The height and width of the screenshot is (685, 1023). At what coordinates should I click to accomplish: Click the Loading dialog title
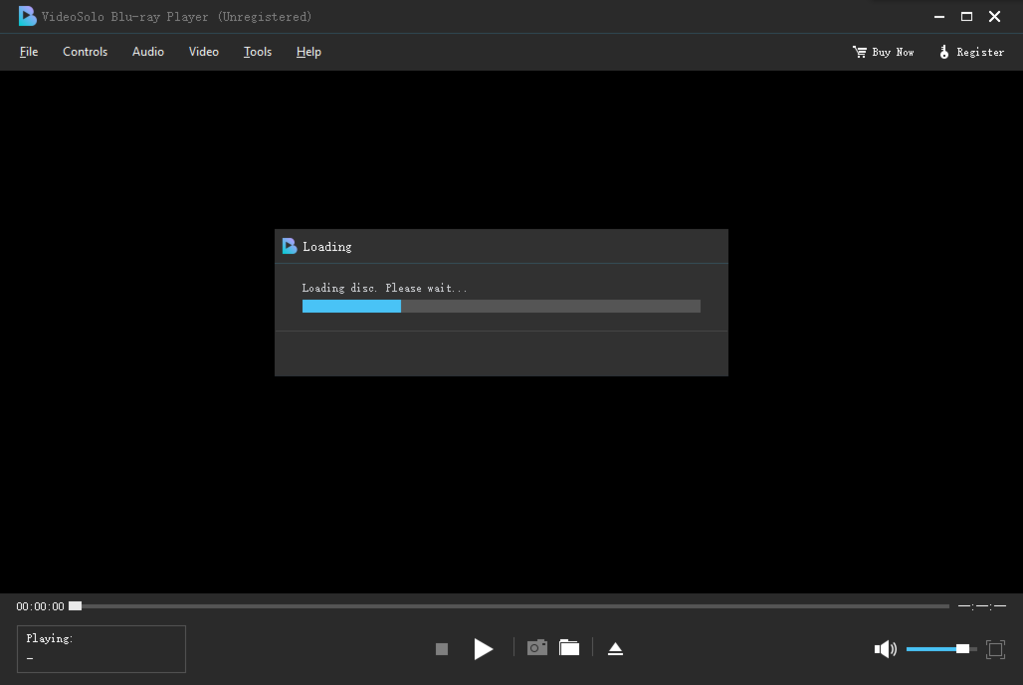click(327, 247)
